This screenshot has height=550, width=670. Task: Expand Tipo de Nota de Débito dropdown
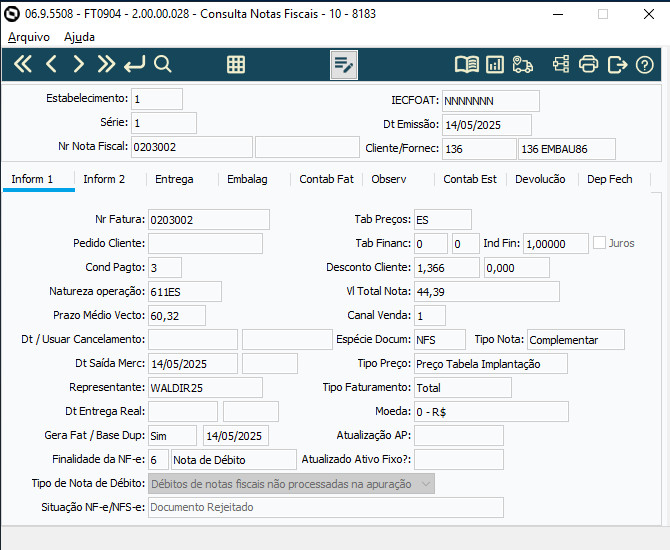coord(426,484)
